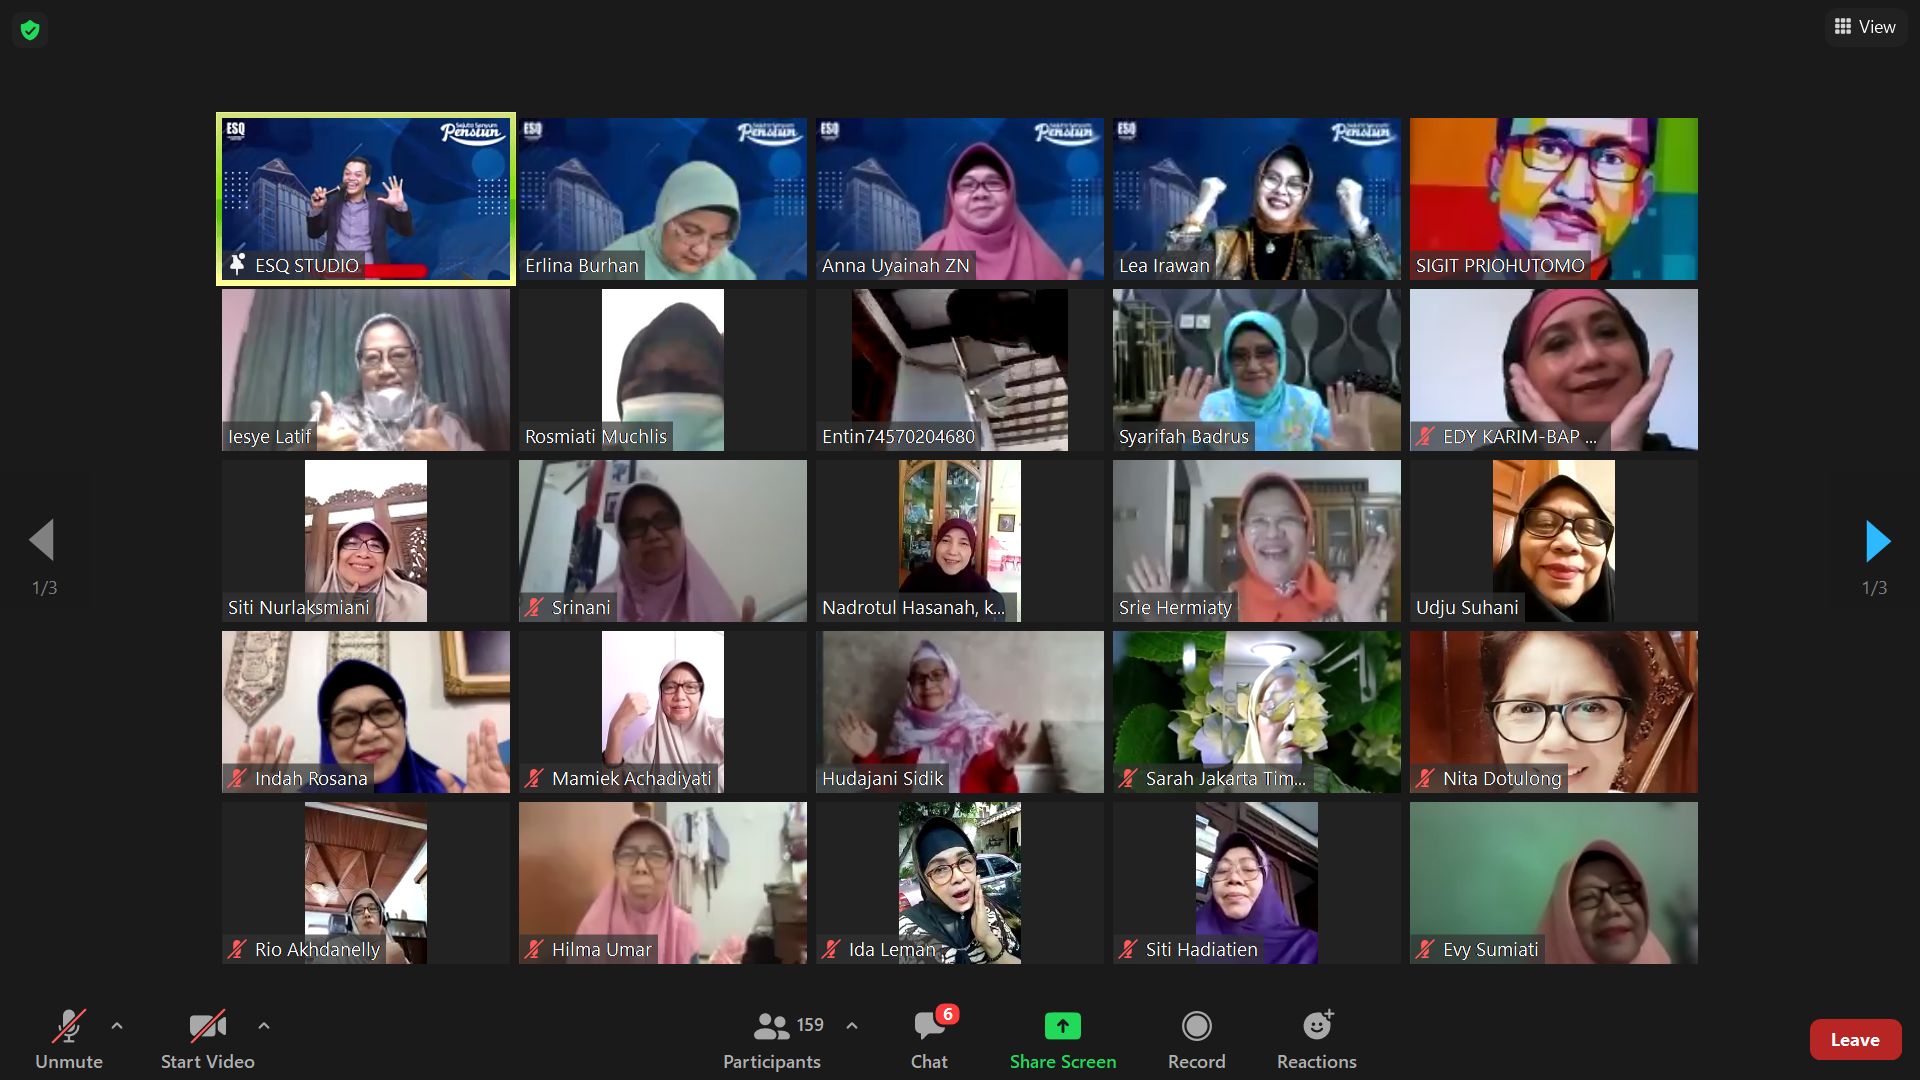Start Video with the camera toggle
Viewport: 1920px width, 1080px height.
pyautogui.click(x=207, y=1027)
